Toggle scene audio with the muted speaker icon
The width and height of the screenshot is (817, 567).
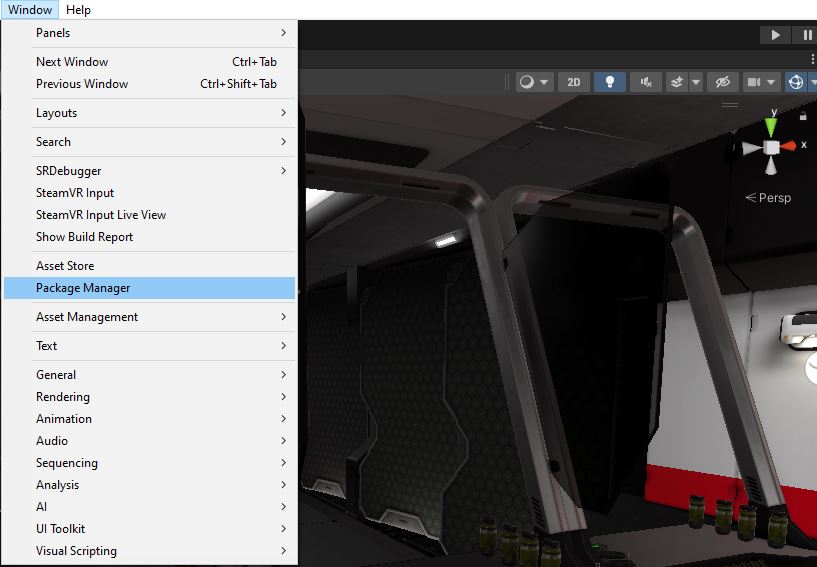point(646,82)
